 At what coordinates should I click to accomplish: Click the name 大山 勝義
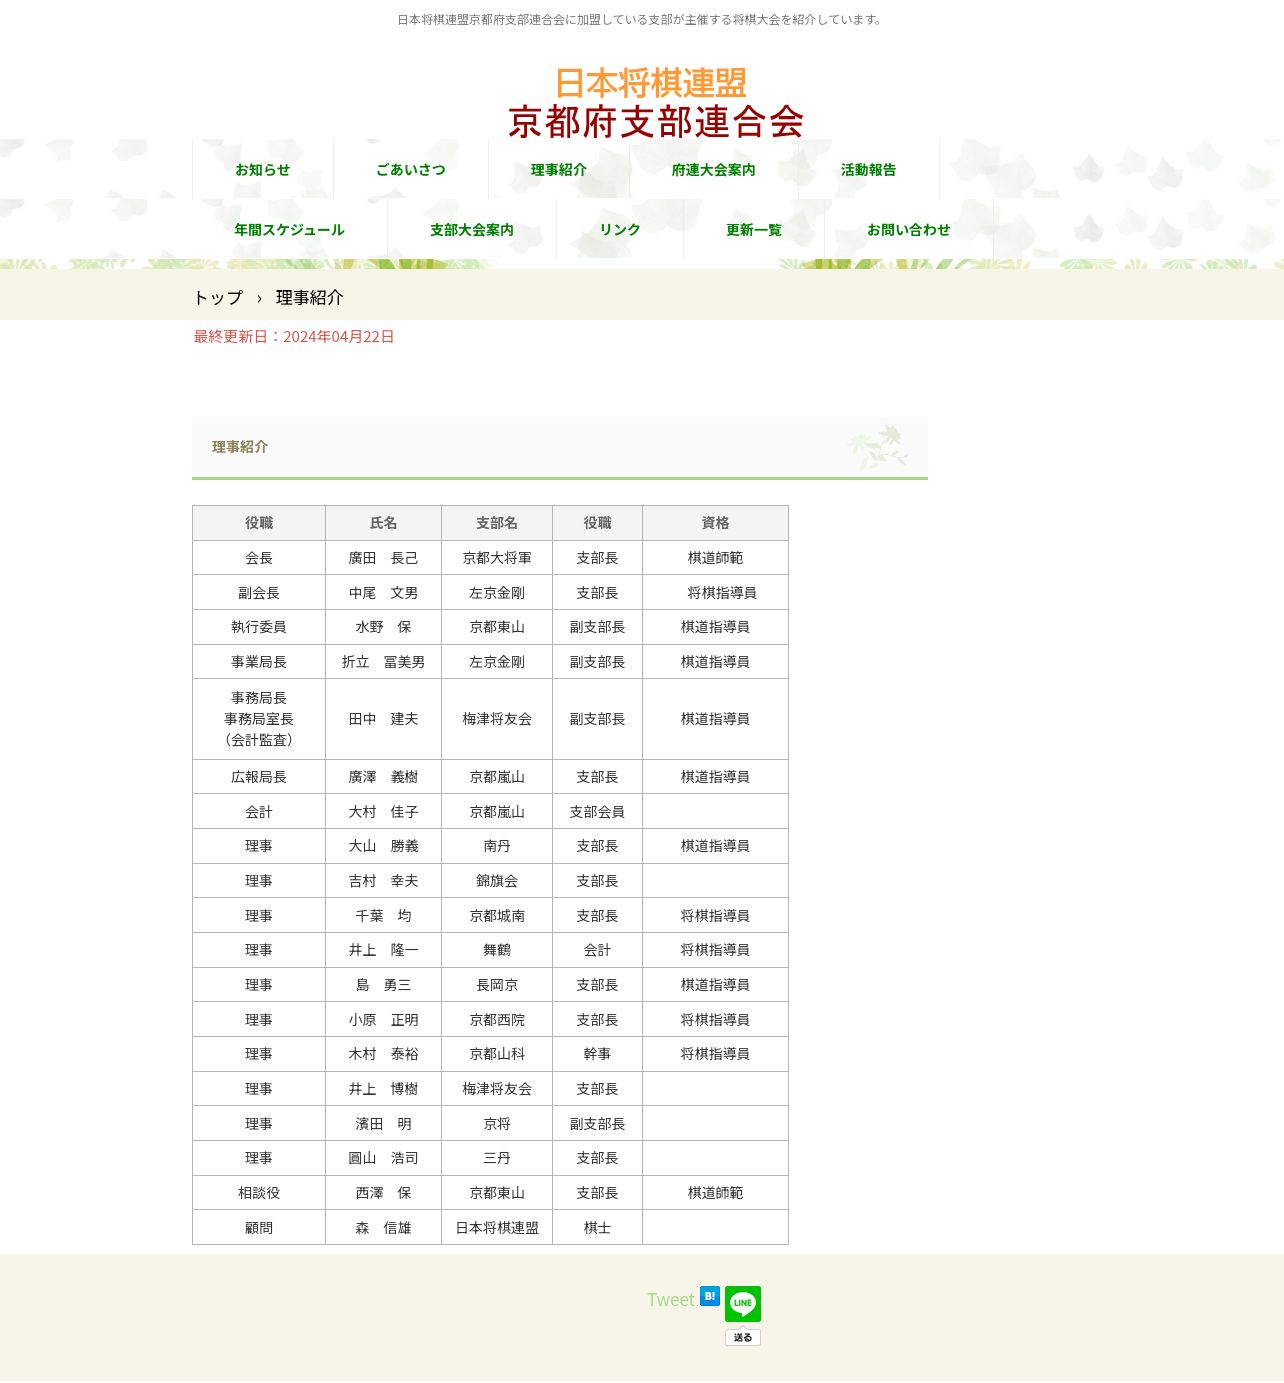point(383,846)
